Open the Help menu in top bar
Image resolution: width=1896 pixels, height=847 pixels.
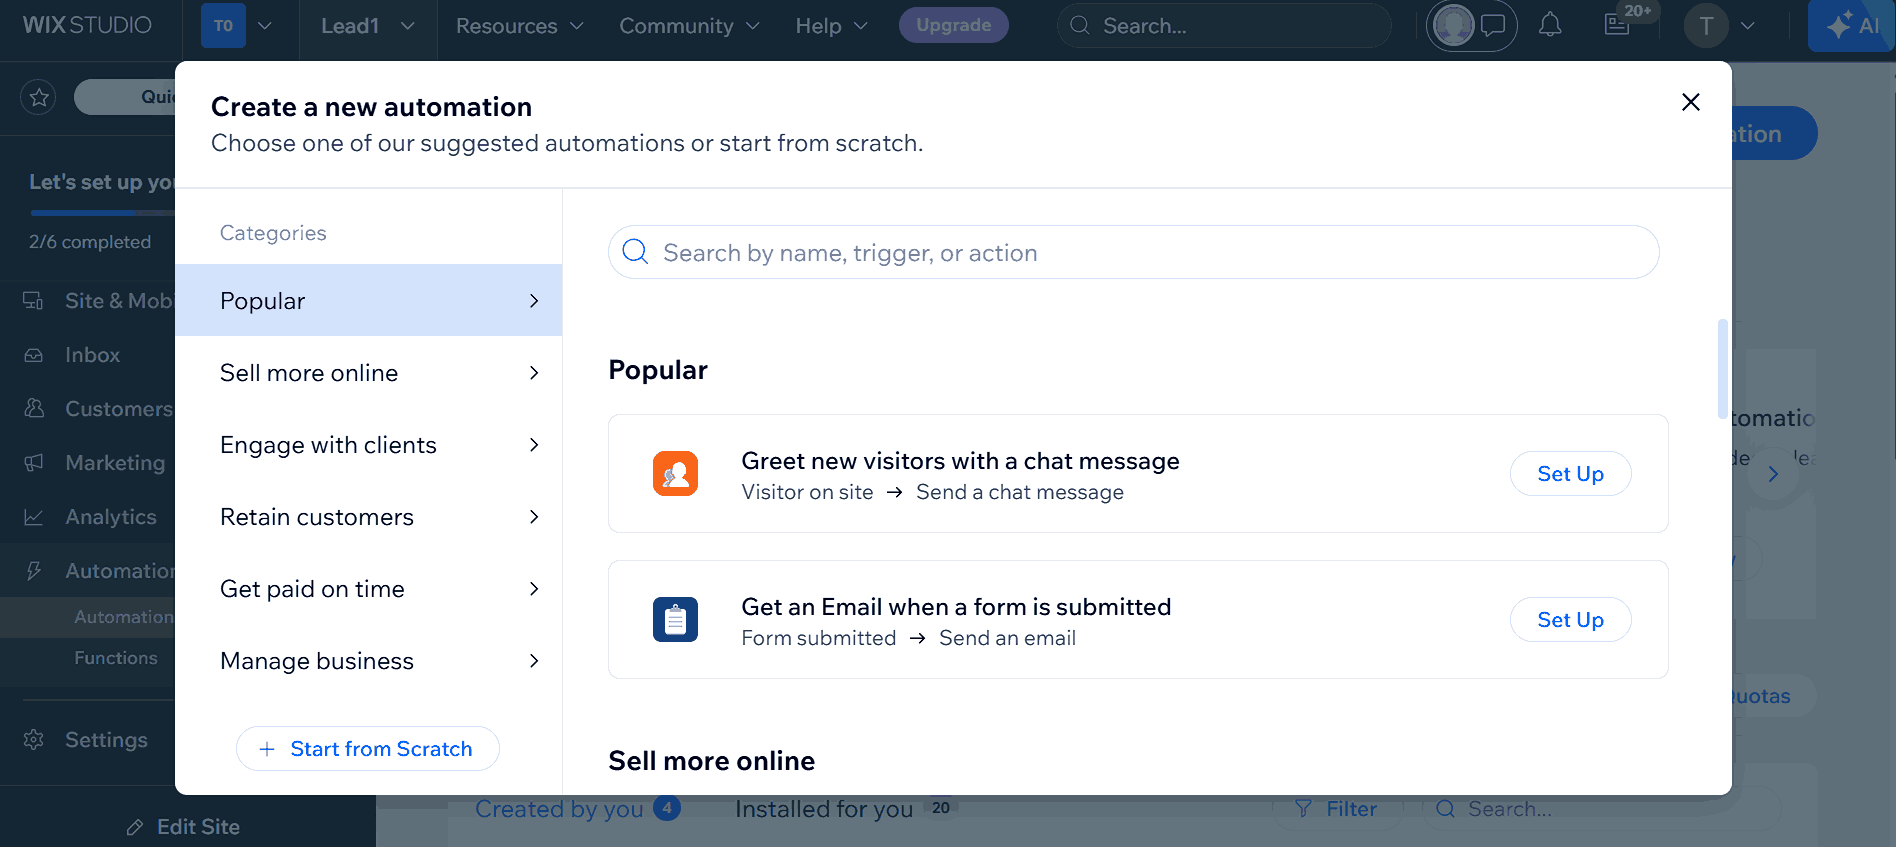coord(831,26)
